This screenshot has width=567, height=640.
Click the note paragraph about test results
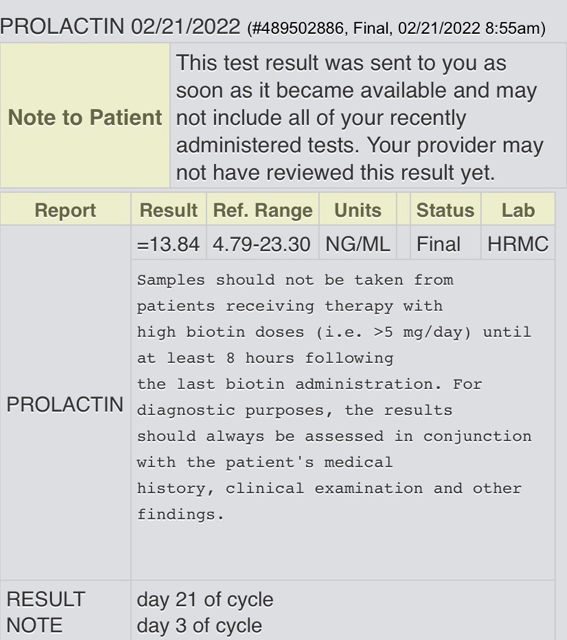click(x=360, y=118)
